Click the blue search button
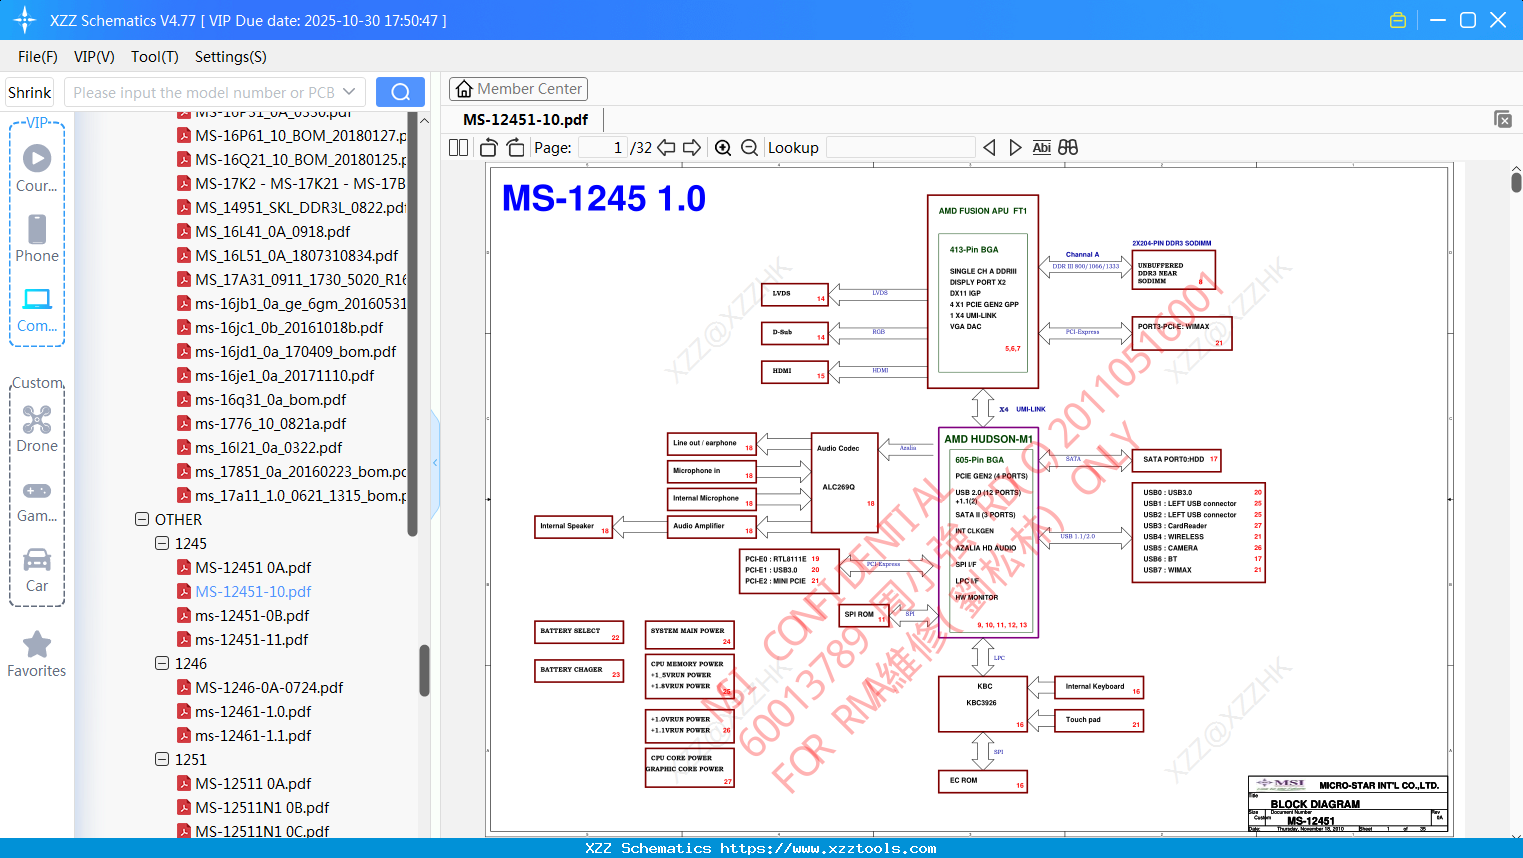 tap(400, 92)
